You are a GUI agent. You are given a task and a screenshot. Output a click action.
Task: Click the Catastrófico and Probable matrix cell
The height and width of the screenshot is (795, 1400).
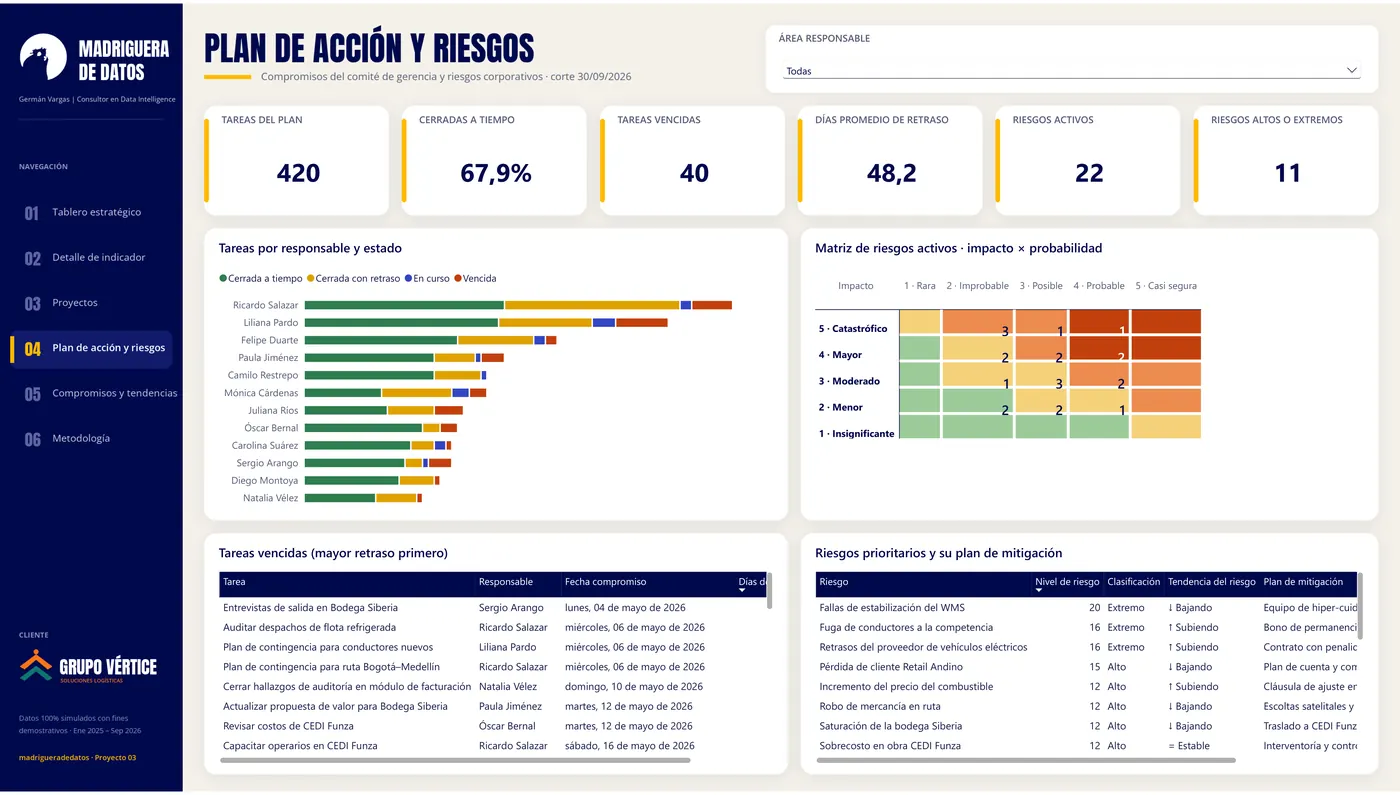[x=1100, y=322]
